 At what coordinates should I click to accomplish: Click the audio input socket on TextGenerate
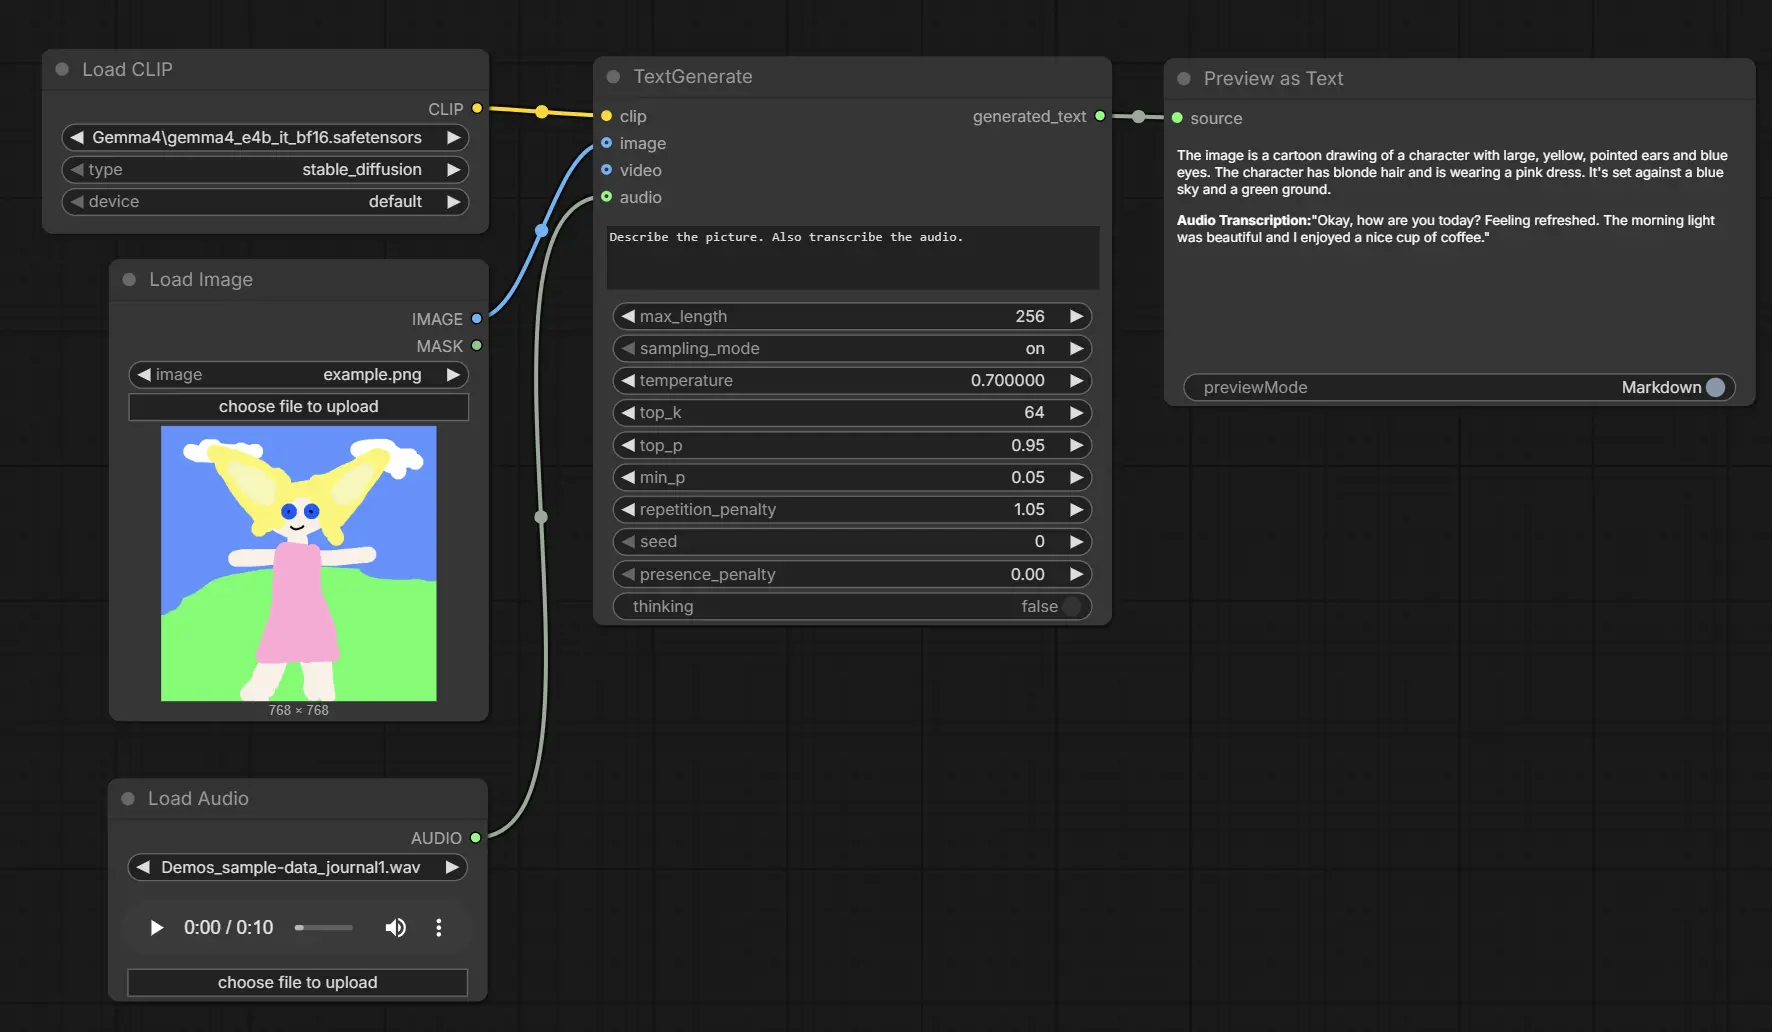[606, 196]
